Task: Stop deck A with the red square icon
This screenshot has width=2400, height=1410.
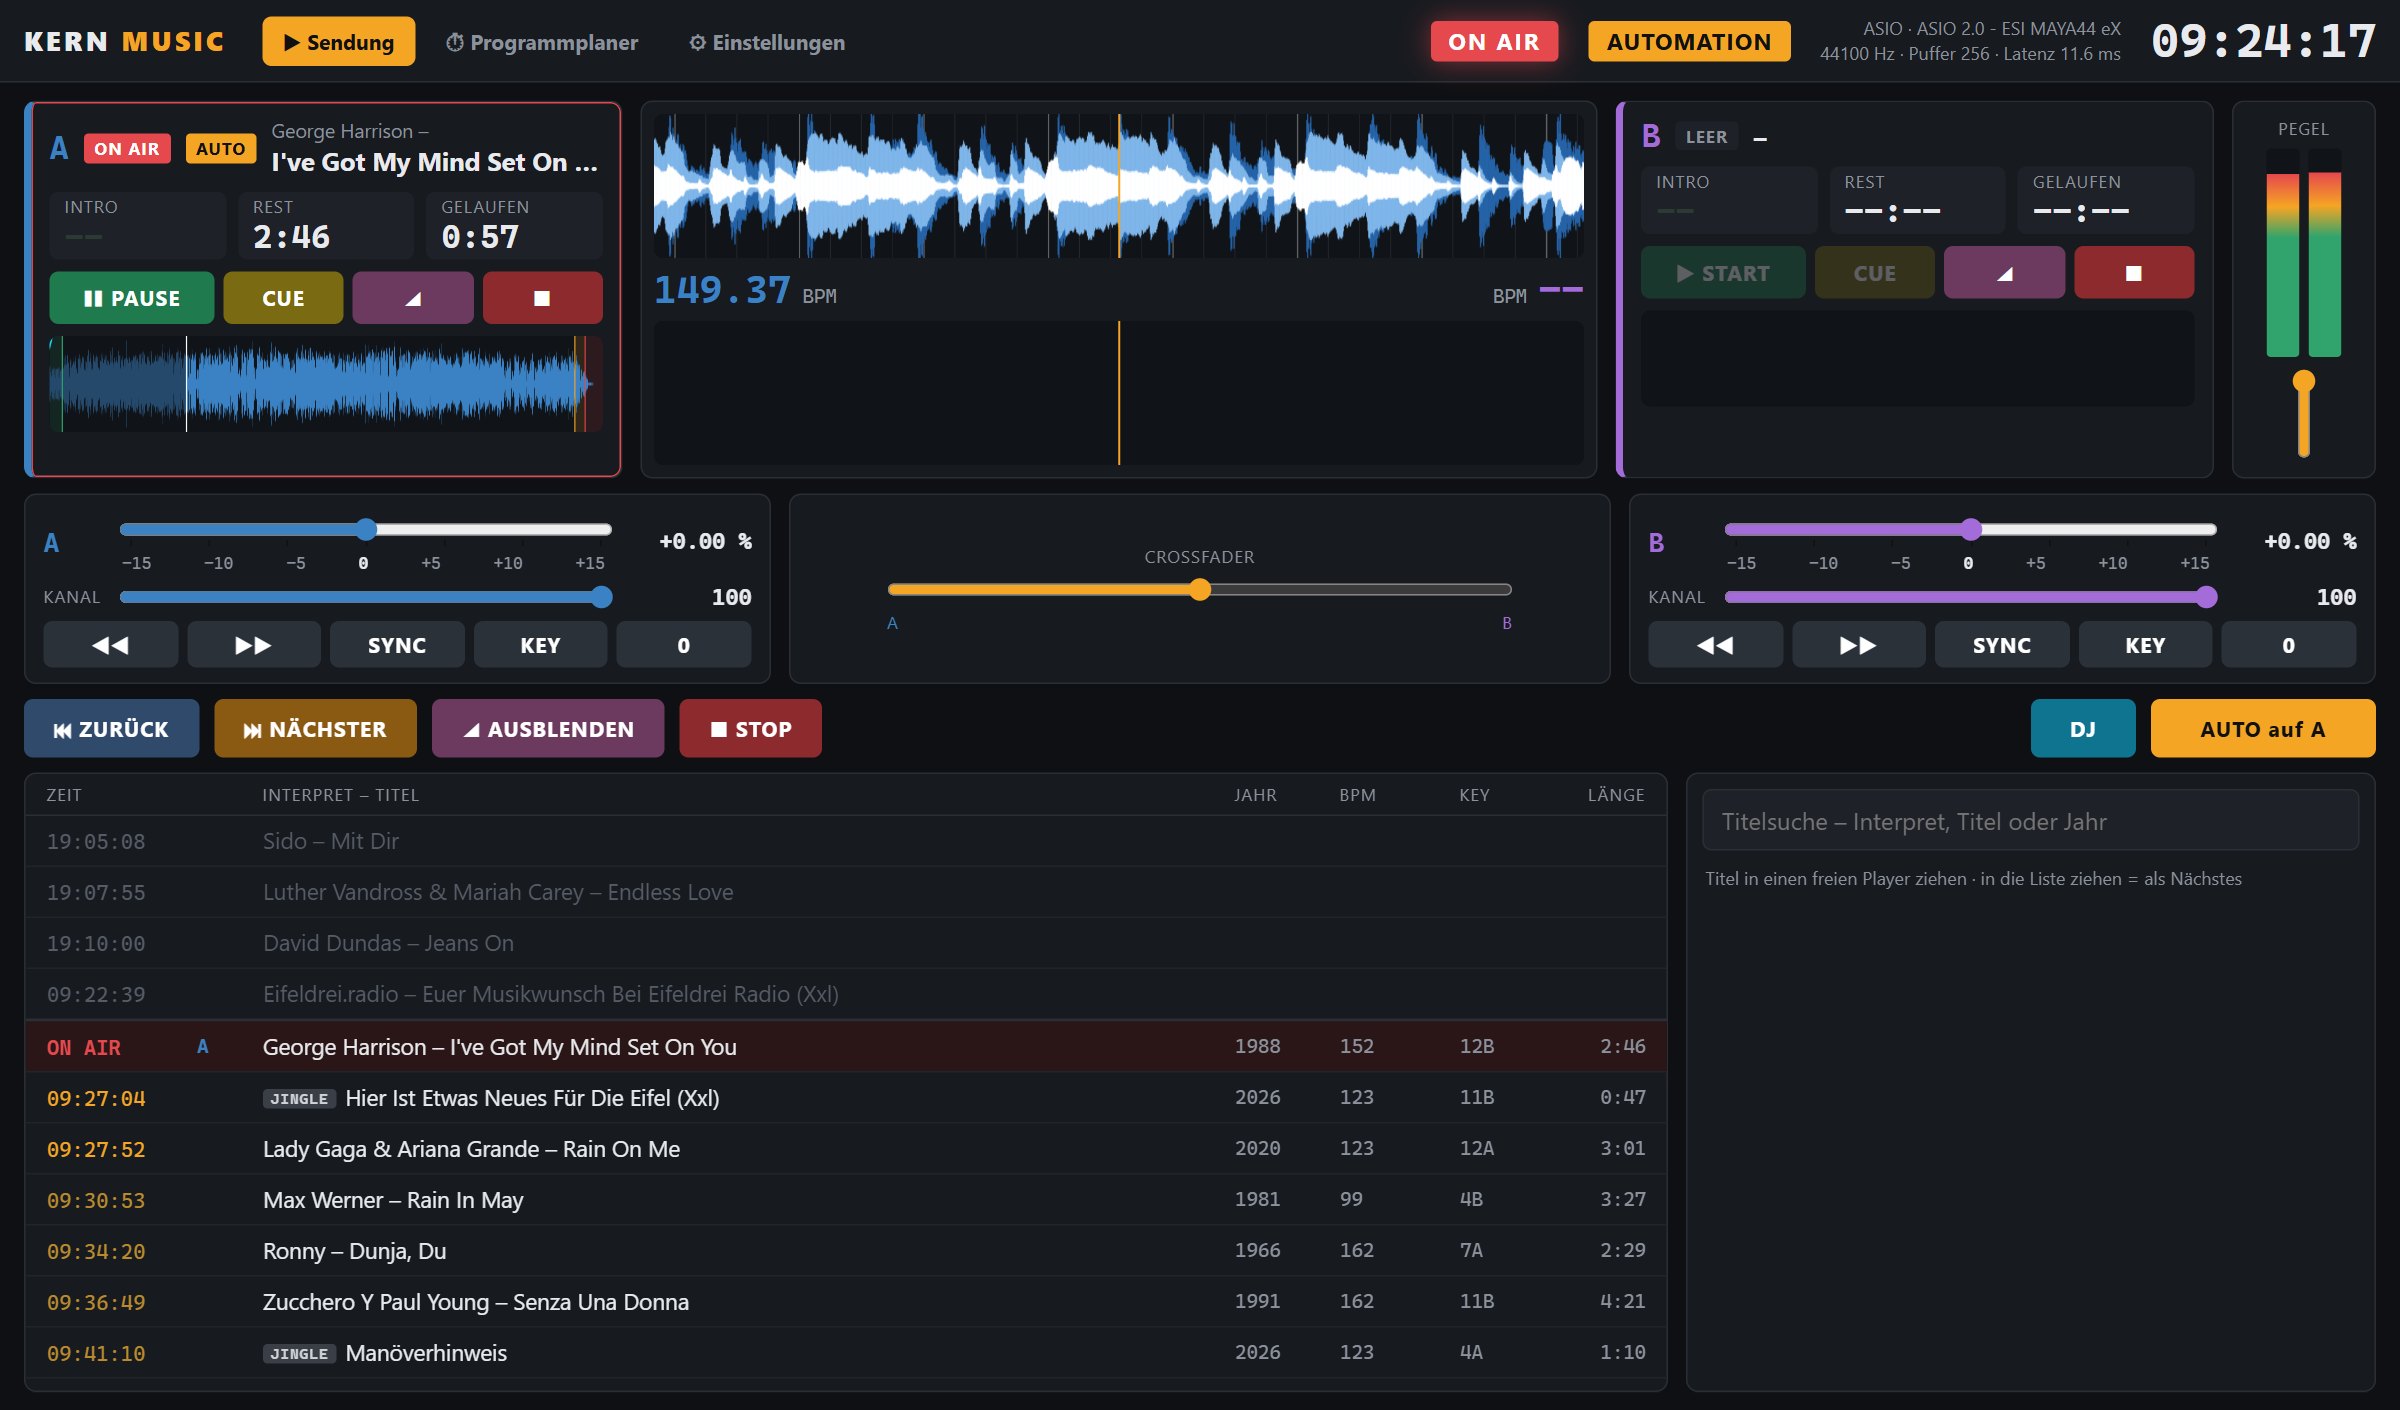Action: 542,298
